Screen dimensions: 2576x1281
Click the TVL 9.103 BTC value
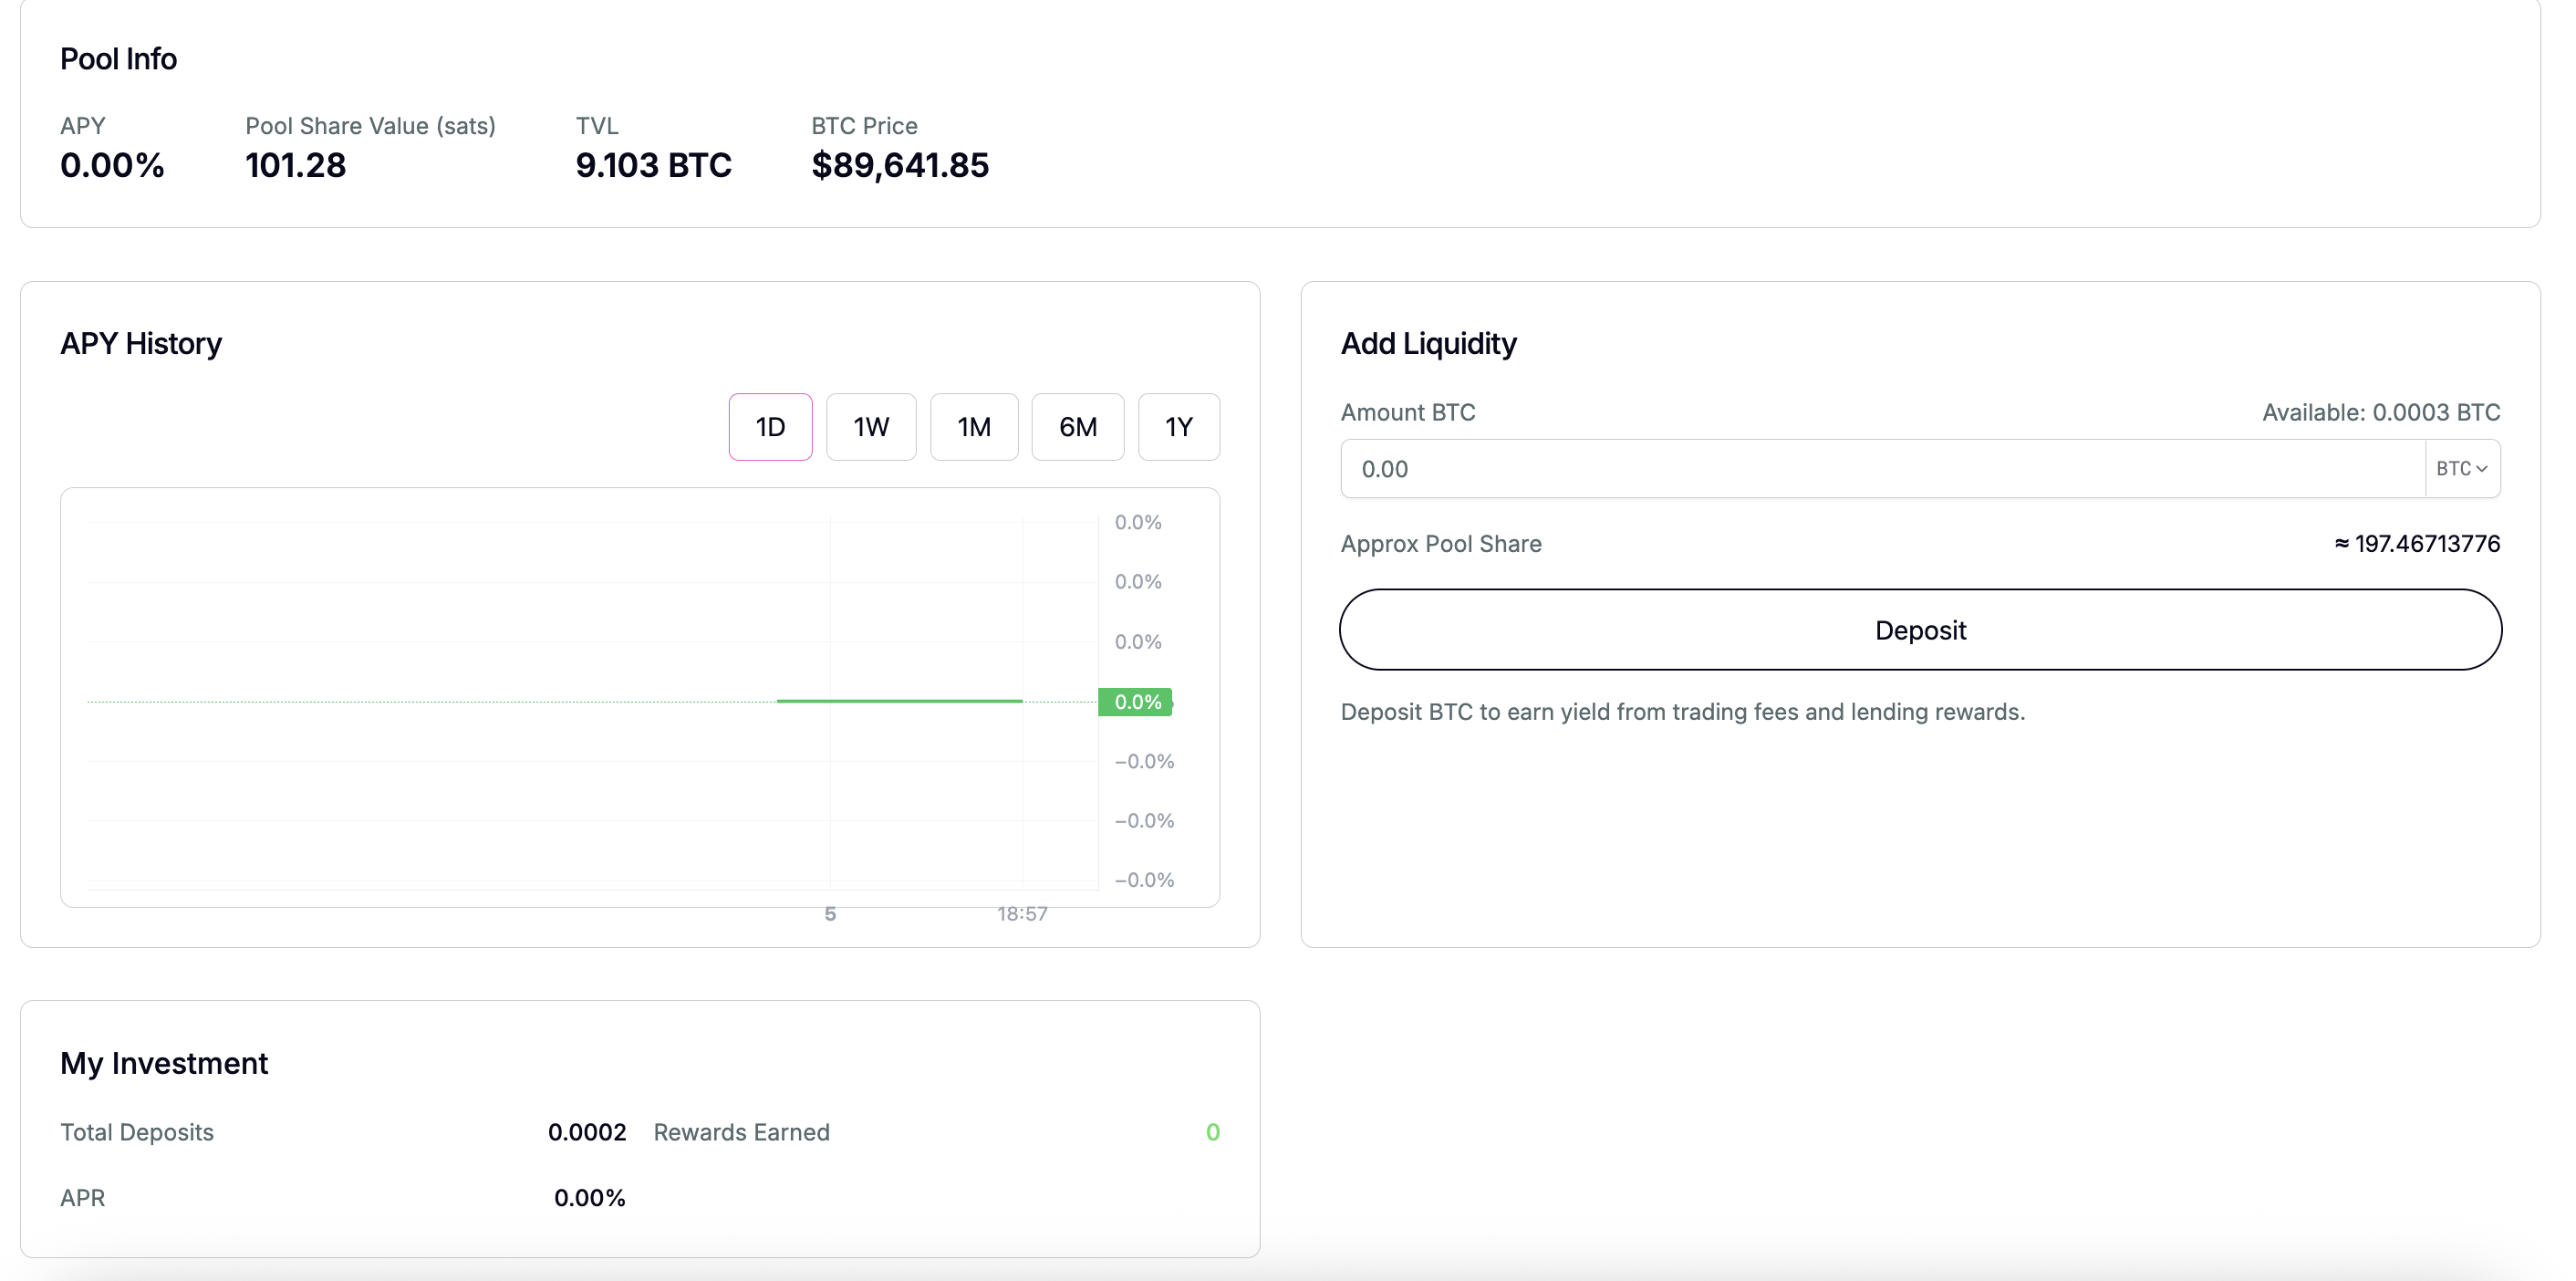653,165
